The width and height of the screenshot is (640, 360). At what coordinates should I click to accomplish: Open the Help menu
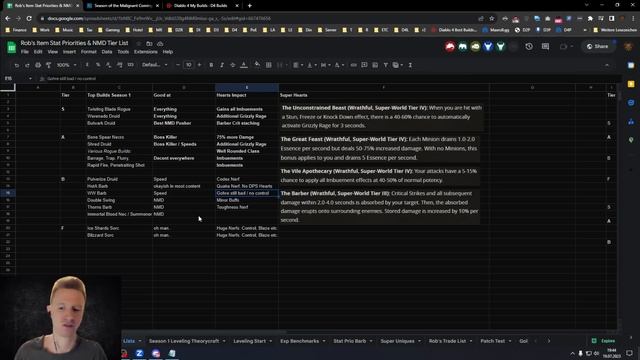[x=168, y=52]
